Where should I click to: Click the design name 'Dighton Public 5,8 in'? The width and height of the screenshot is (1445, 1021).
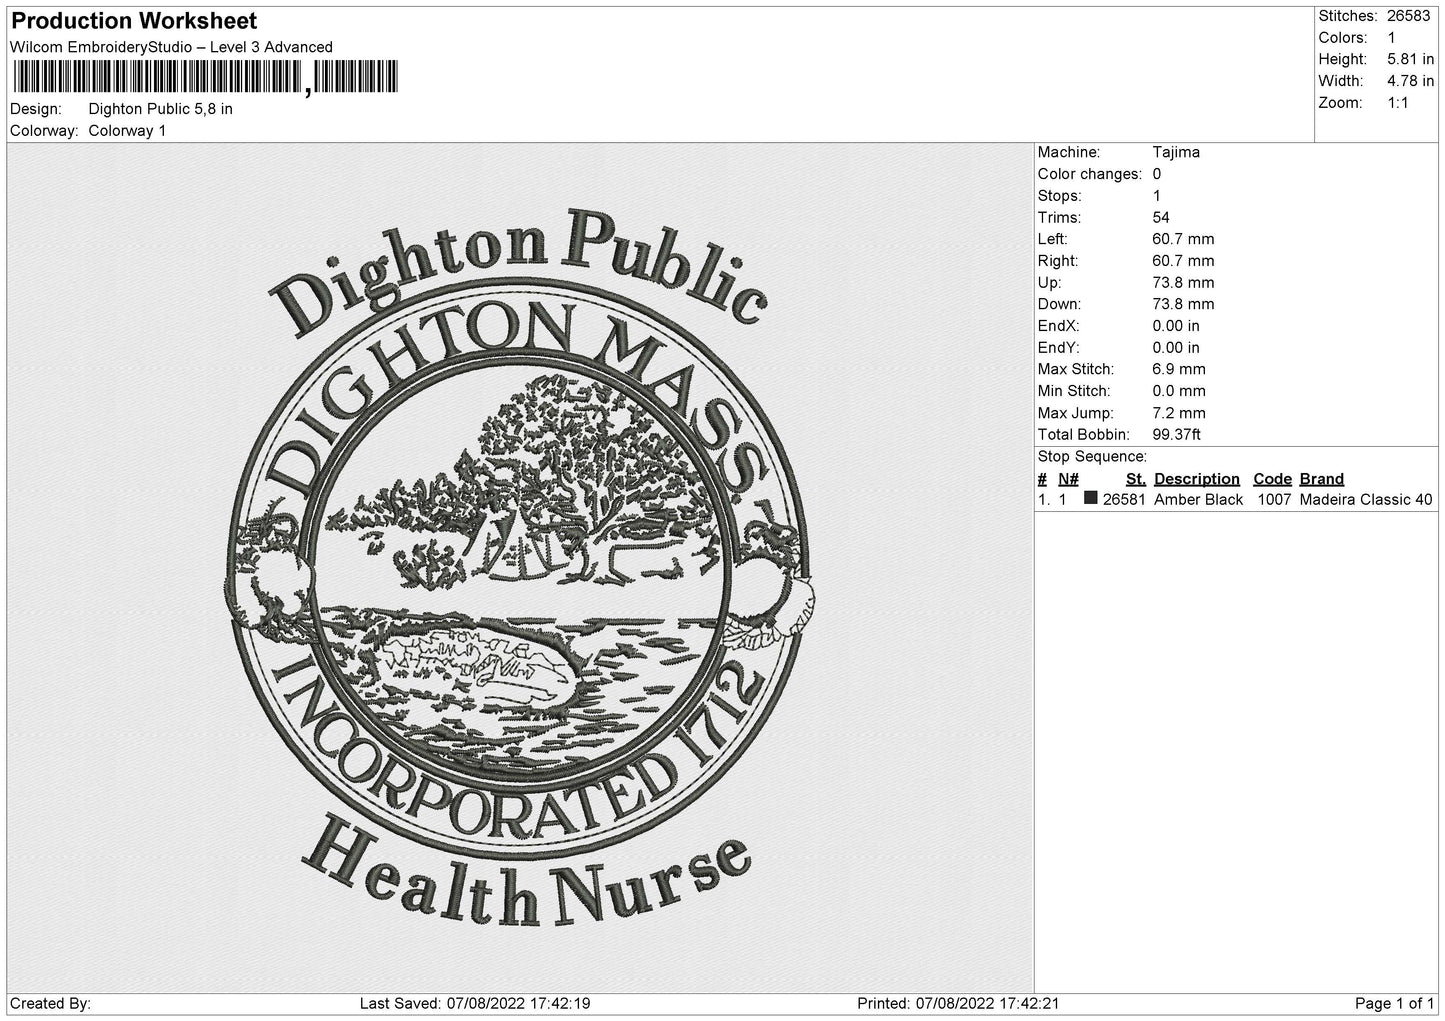160,109
